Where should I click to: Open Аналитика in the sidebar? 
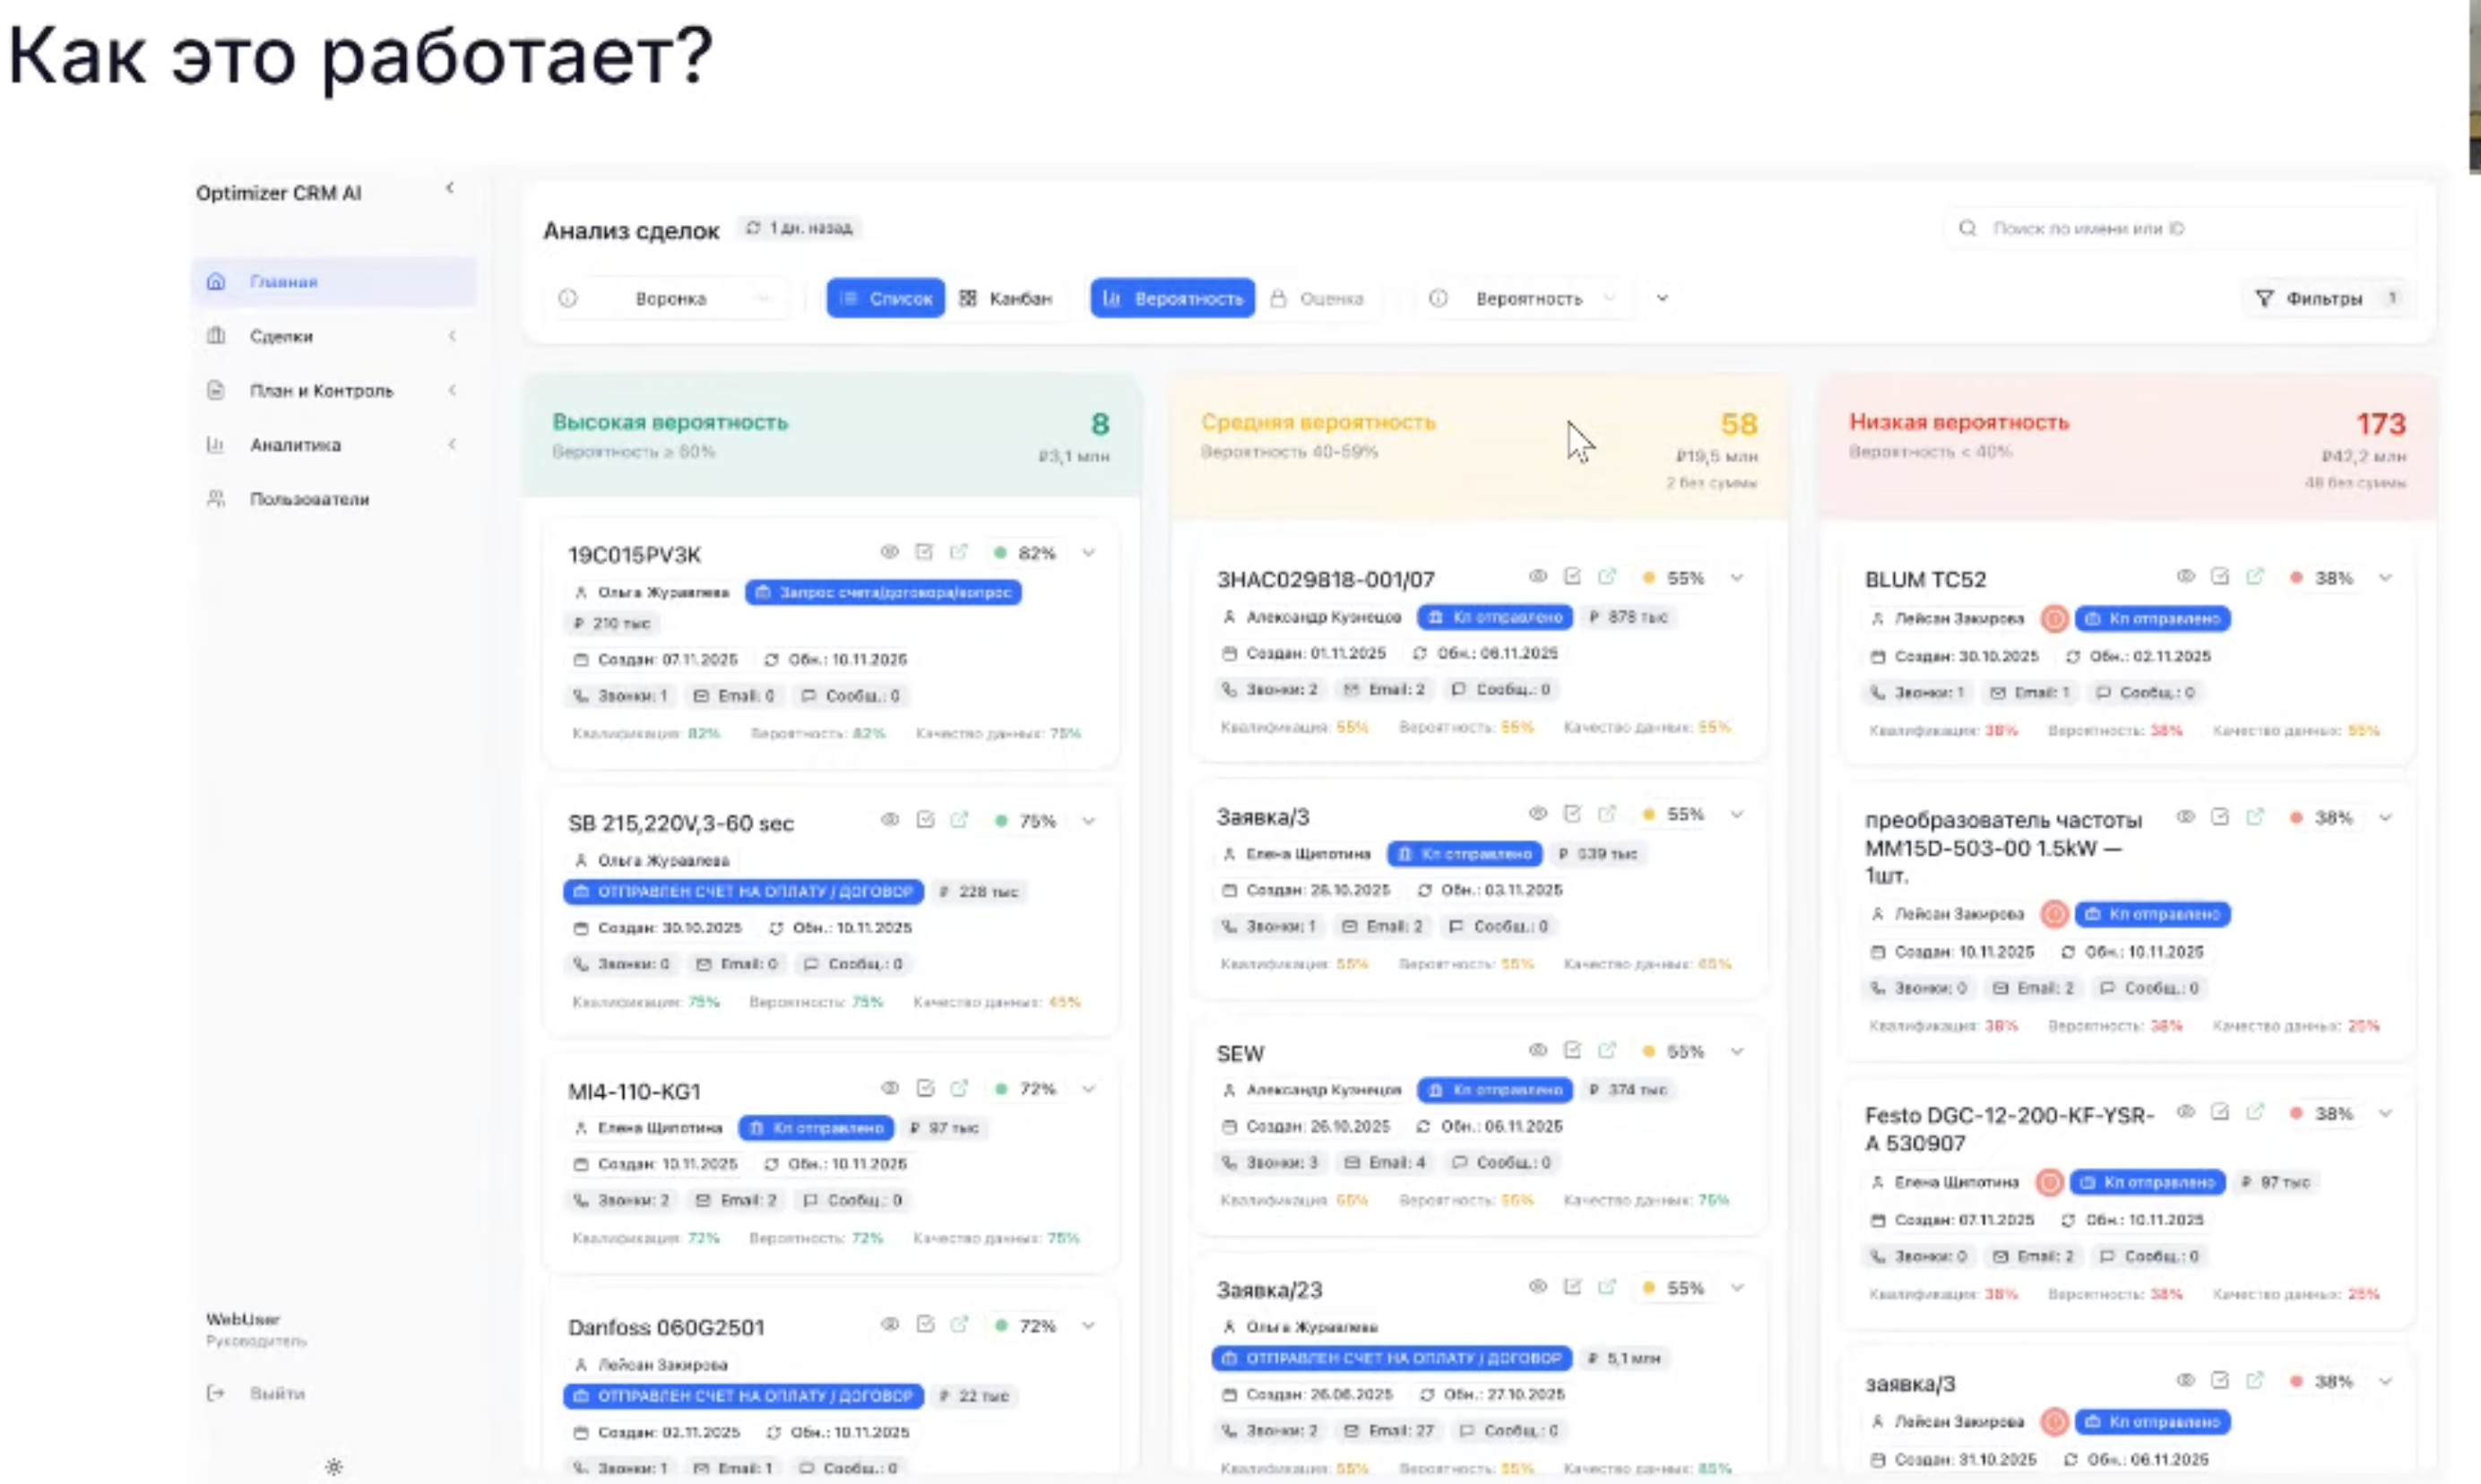295,445
